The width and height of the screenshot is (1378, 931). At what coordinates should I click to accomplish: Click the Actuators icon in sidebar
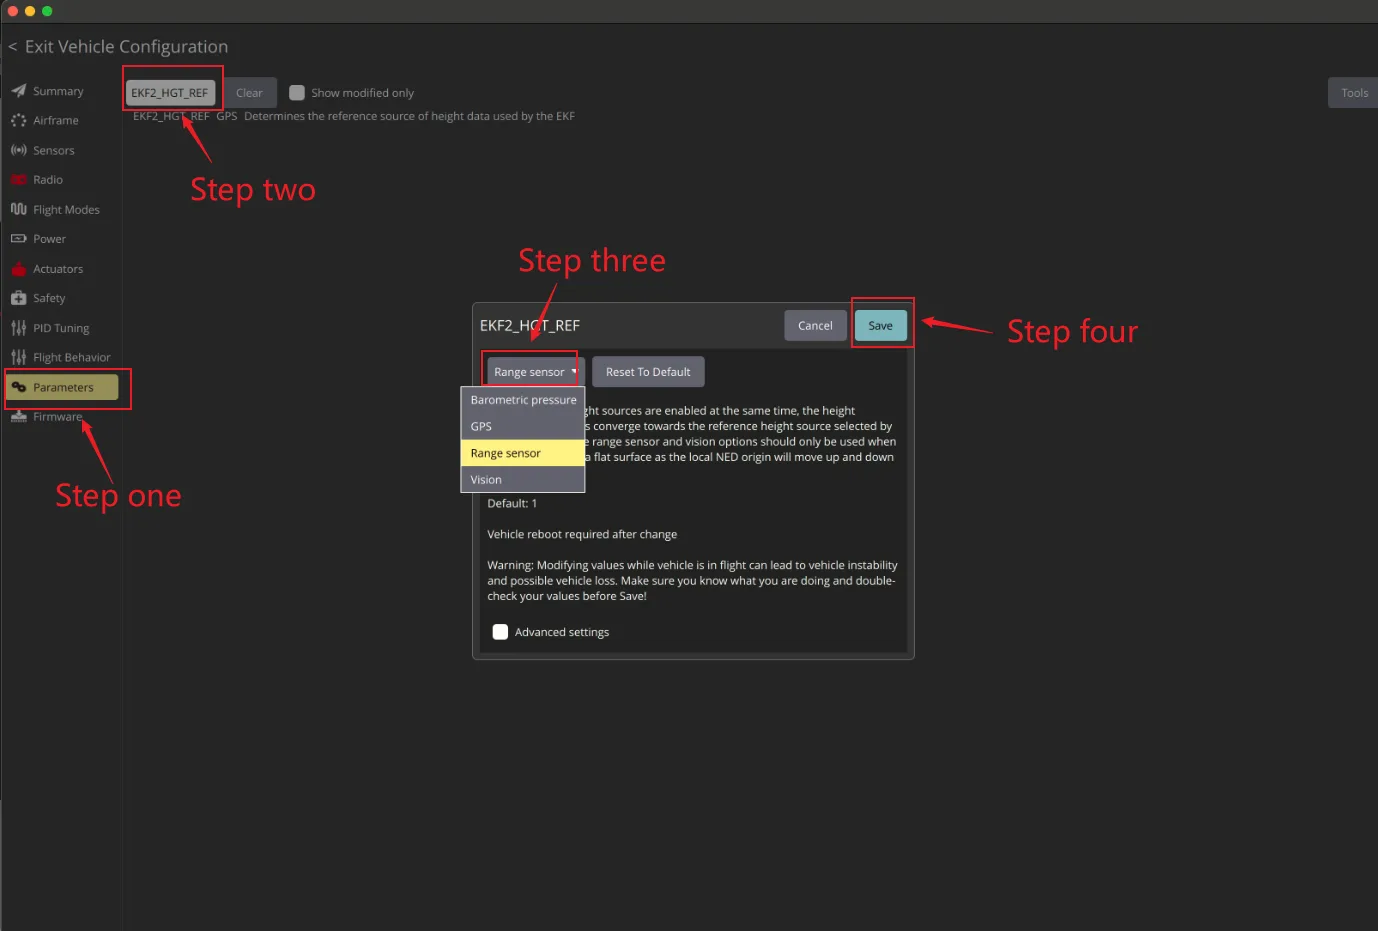[19, 269]
